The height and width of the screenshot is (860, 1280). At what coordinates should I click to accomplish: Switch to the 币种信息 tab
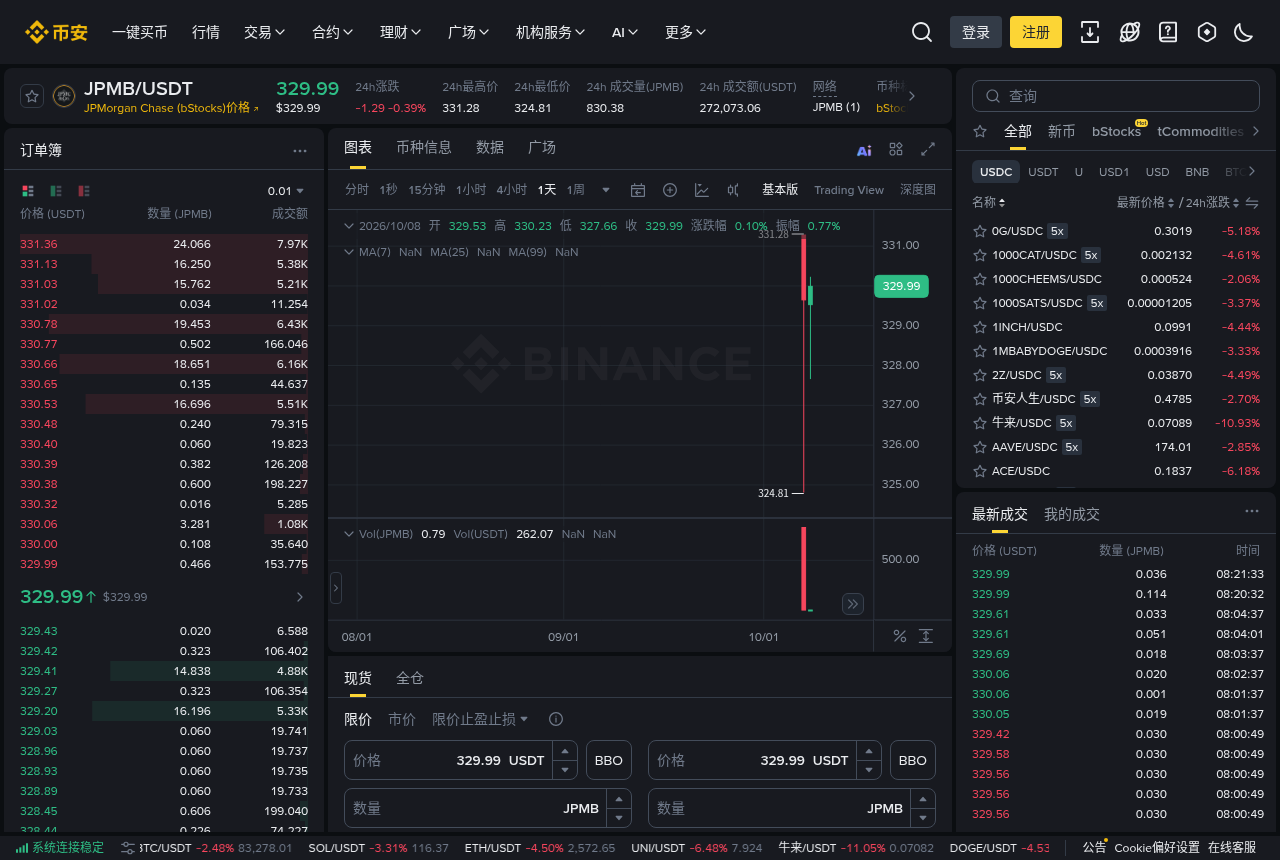[x=424, y=147]
